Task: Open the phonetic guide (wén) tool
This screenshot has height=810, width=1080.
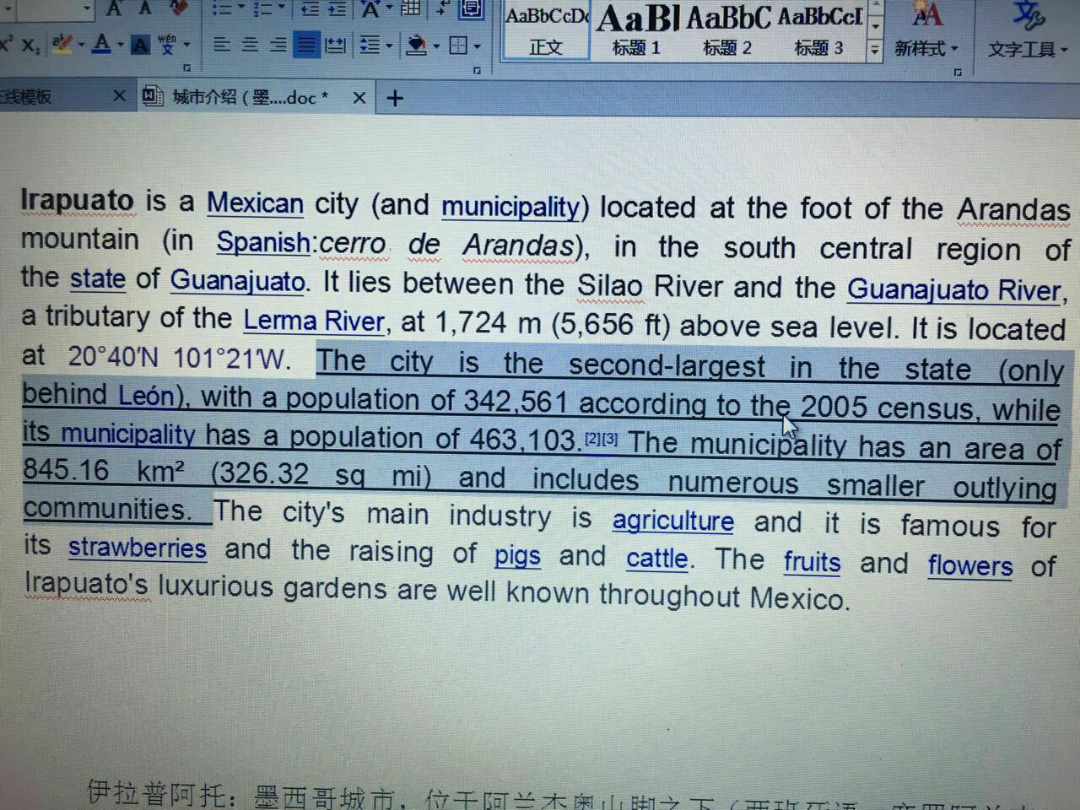Action: tap(167, 45)
